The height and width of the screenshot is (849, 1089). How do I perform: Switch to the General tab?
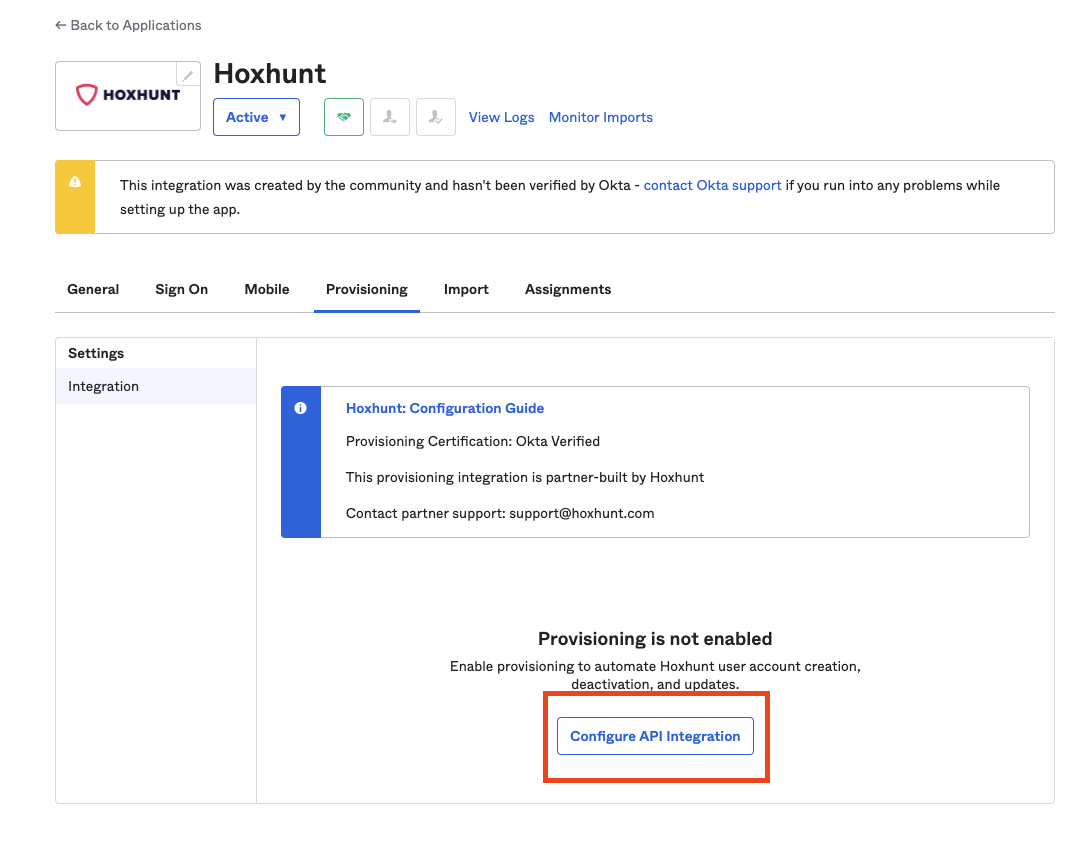click(x=93, y=290)
